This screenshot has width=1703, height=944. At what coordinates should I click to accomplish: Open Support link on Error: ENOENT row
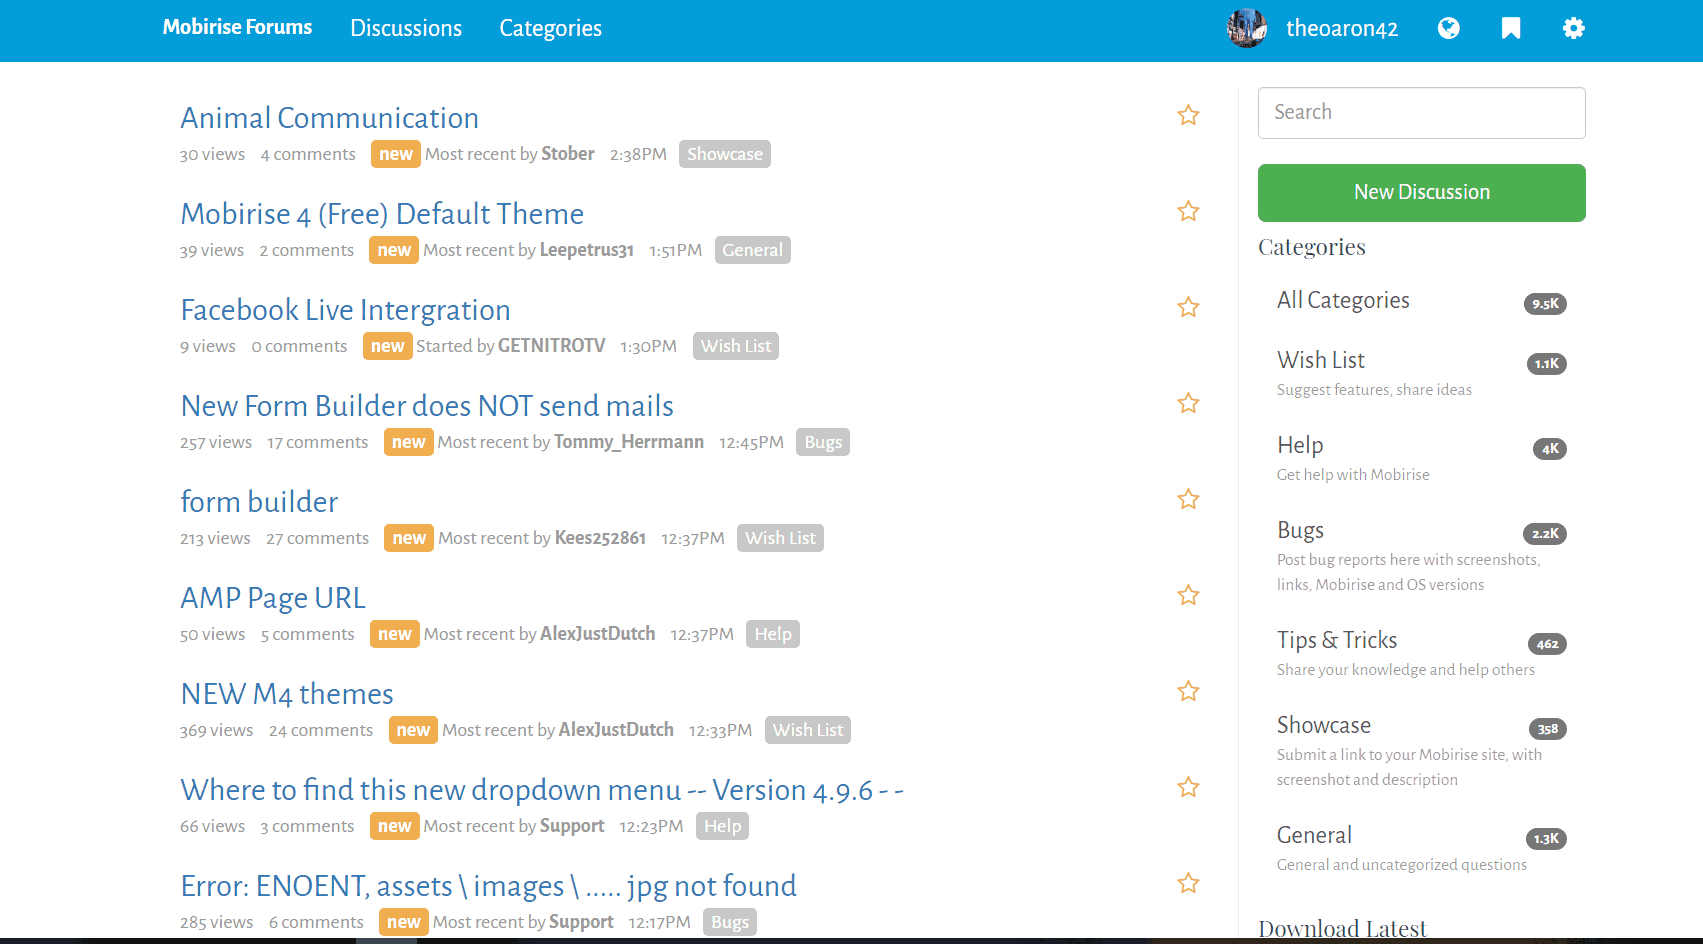pos(582,922)
